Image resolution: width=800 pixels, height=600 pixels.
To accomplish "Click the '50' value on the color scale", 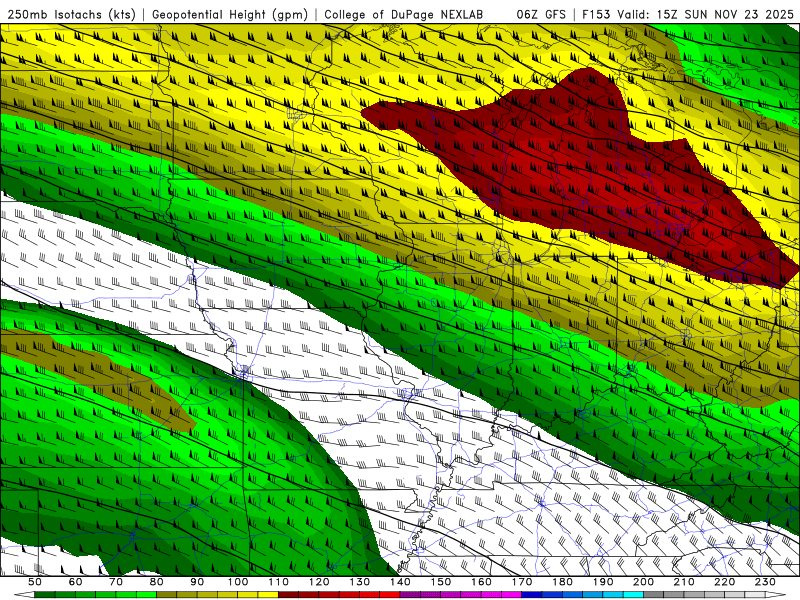I will tap(35, 582).
